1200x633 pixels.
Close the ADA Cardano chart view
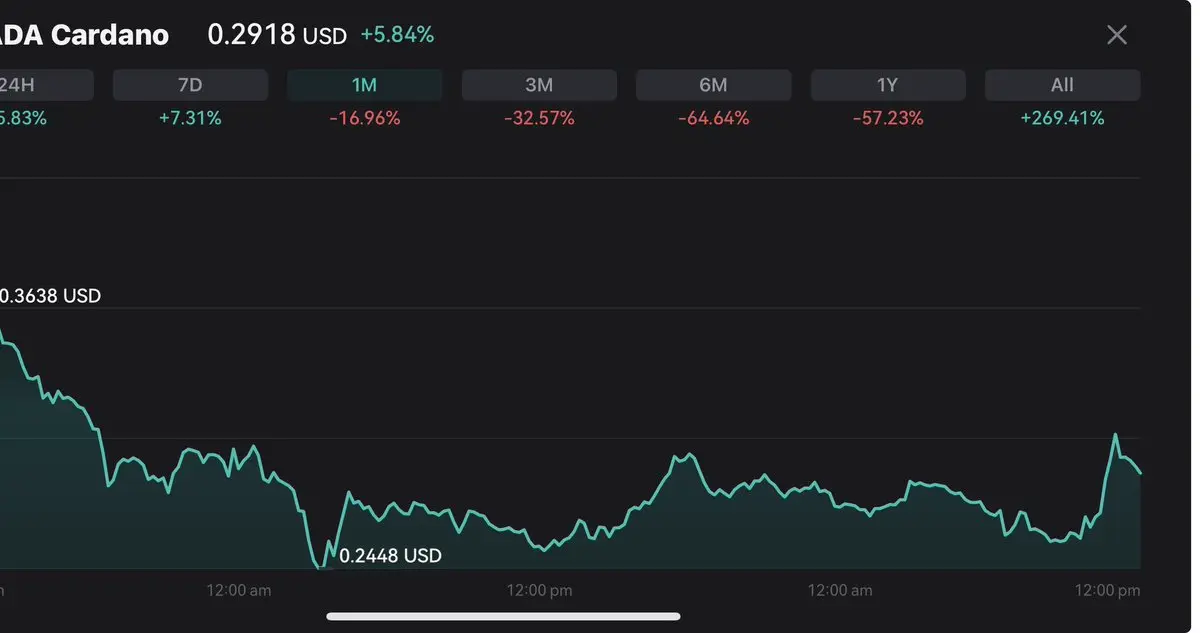(1117, 35)
